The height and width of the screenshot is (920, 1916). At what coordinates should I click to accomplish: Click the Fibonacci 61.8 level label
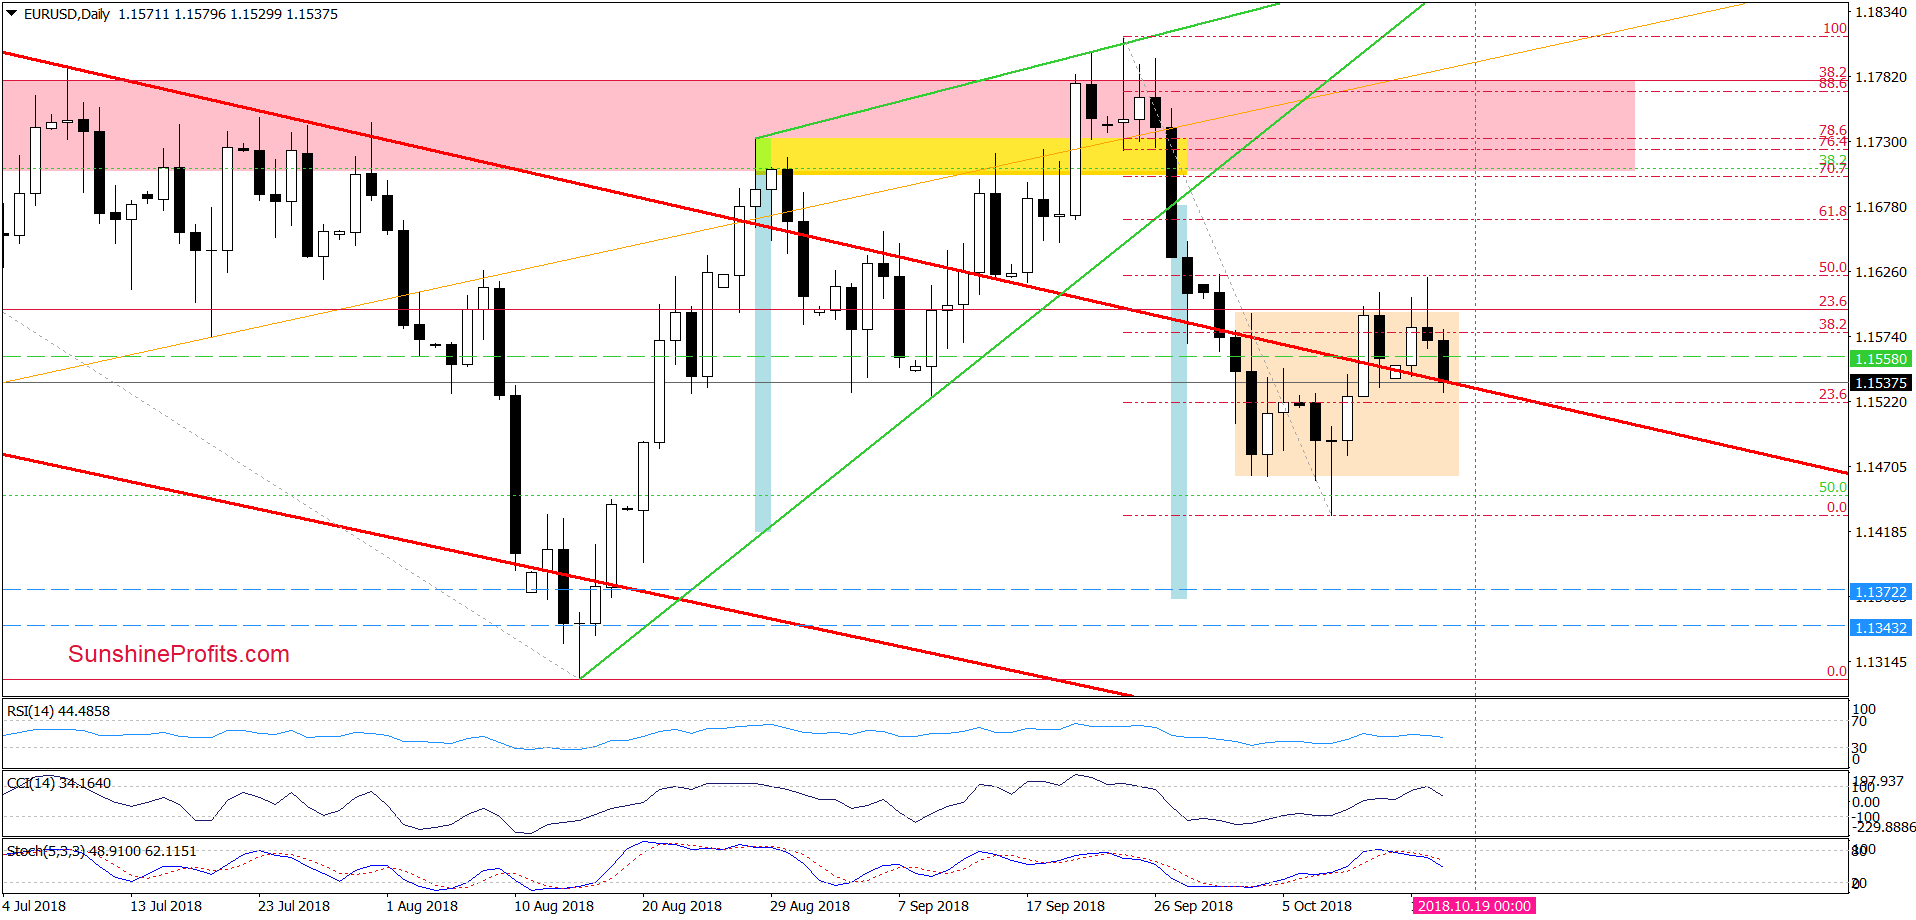tap(1833, 212)
